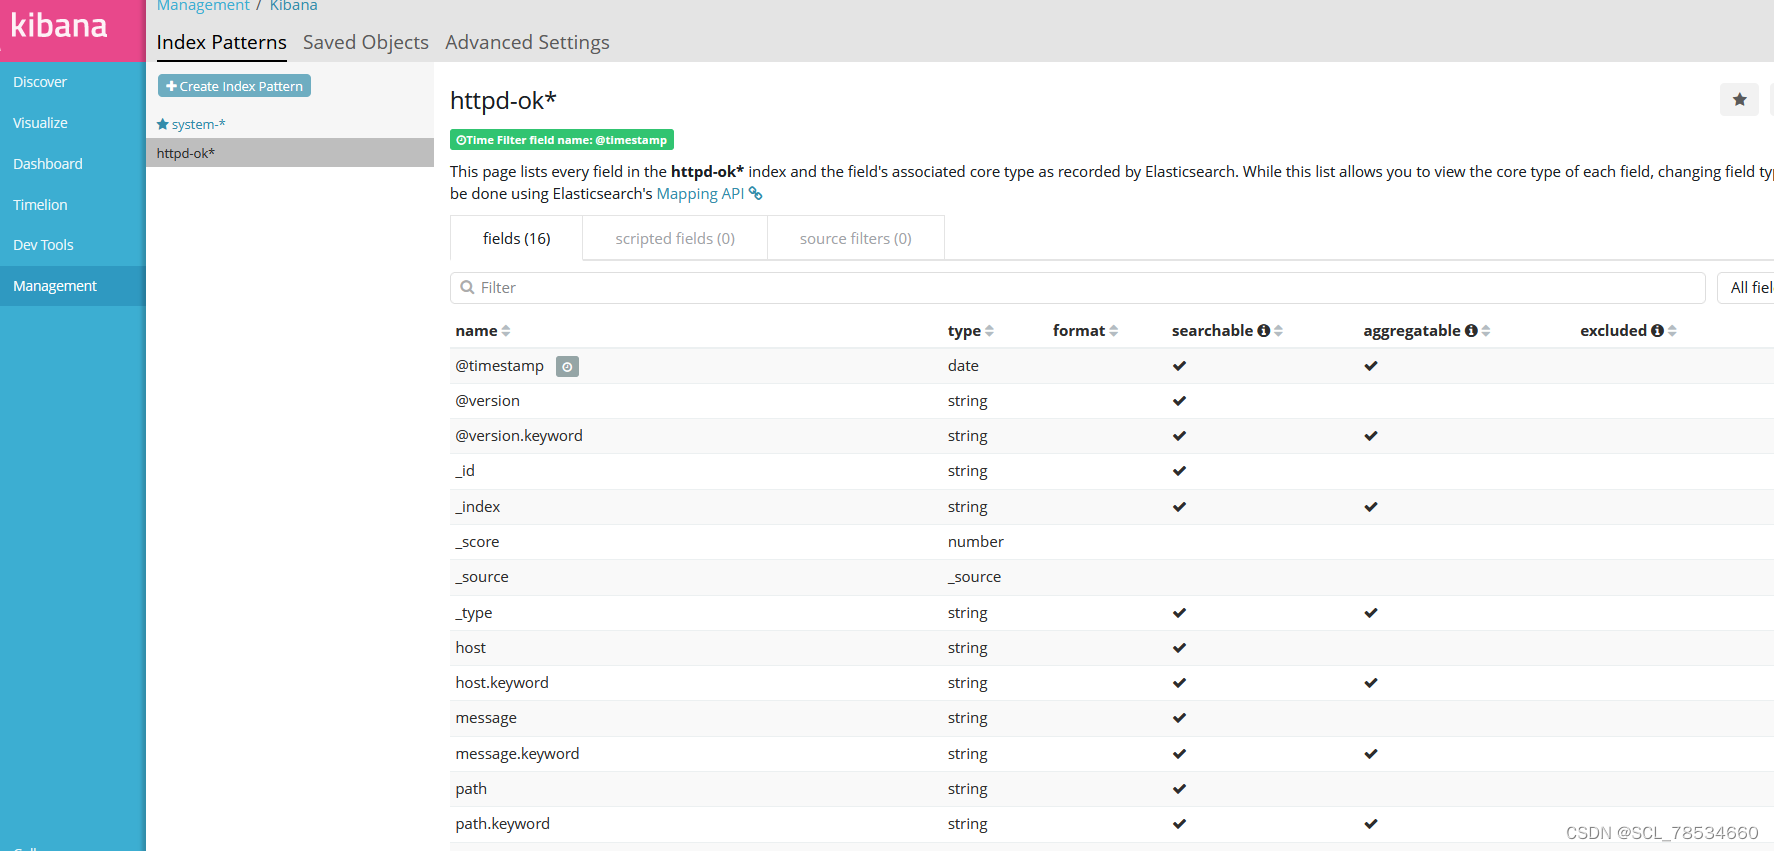Click the name column sort arrows

pyautogui.click(x=506, y=331)
